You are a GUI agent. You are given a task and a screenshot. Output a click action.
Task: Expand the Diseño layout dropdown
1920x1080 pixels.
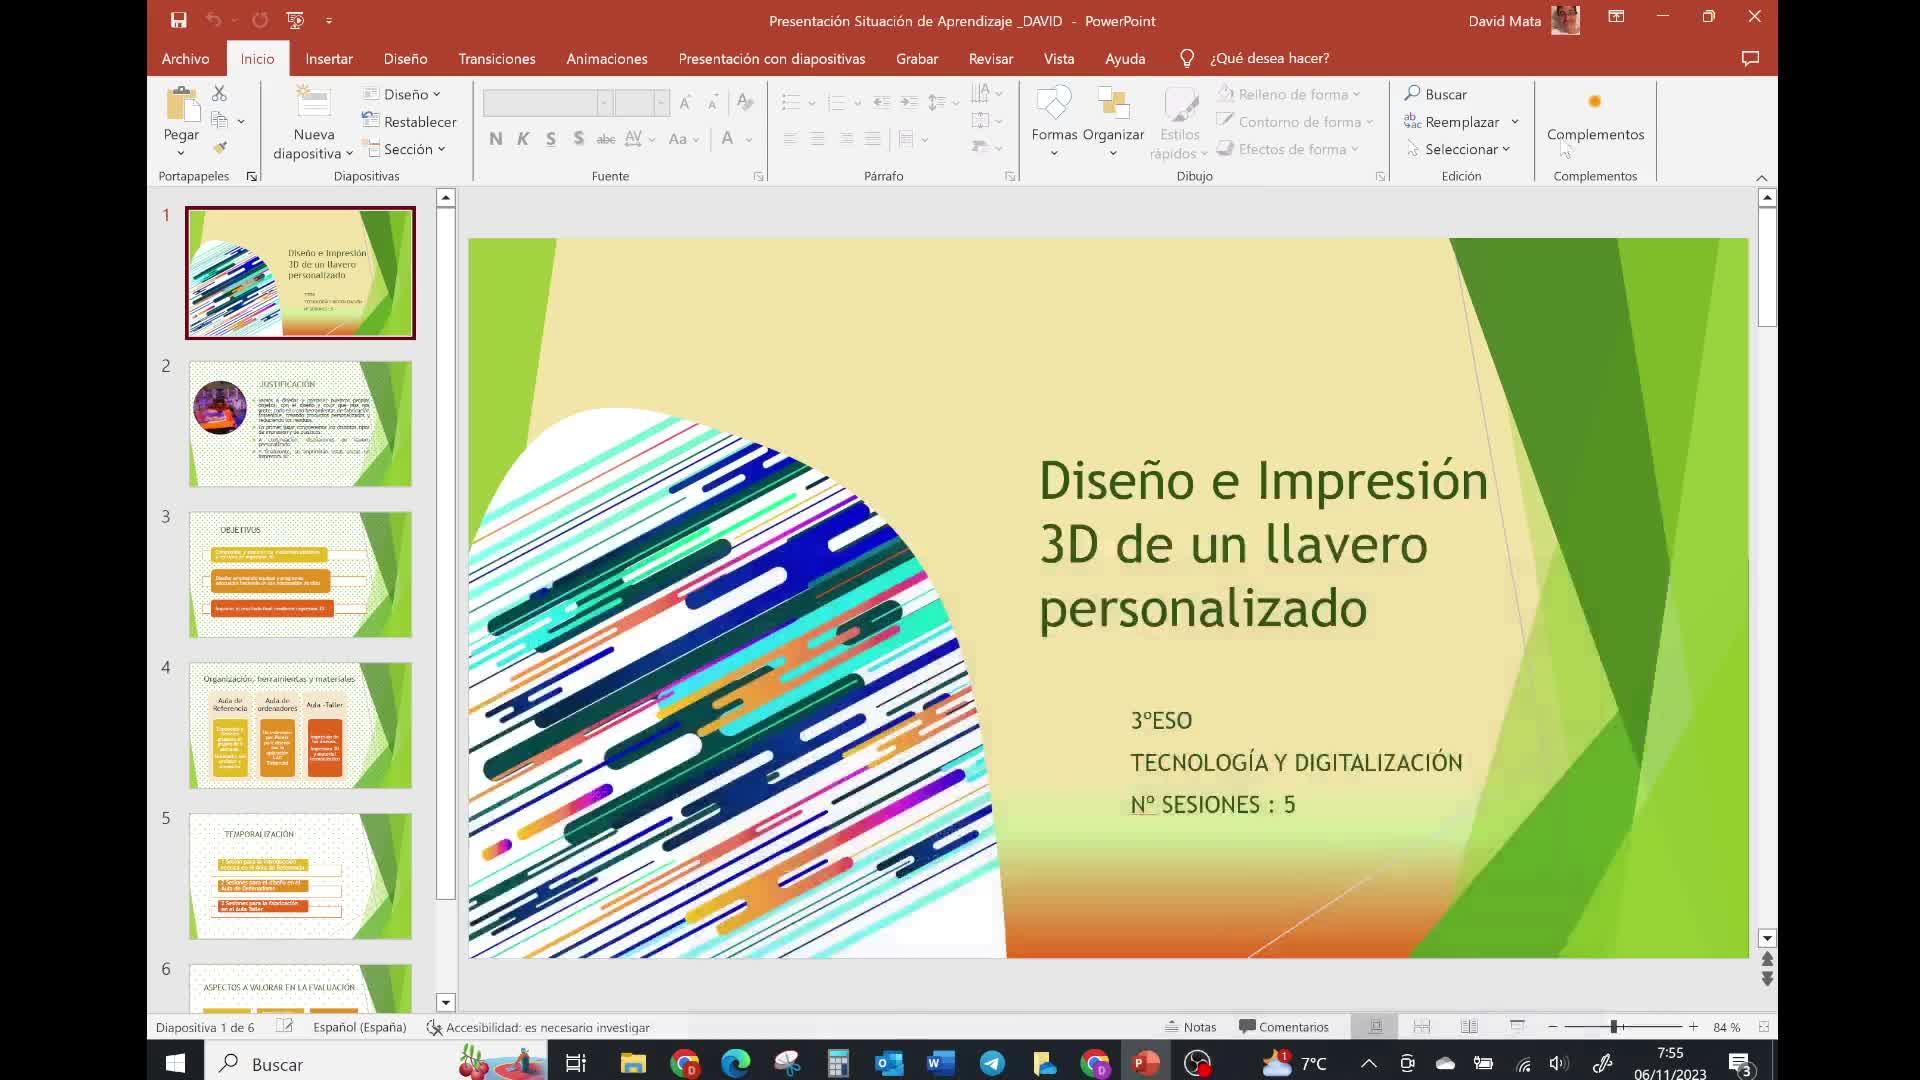404,94
